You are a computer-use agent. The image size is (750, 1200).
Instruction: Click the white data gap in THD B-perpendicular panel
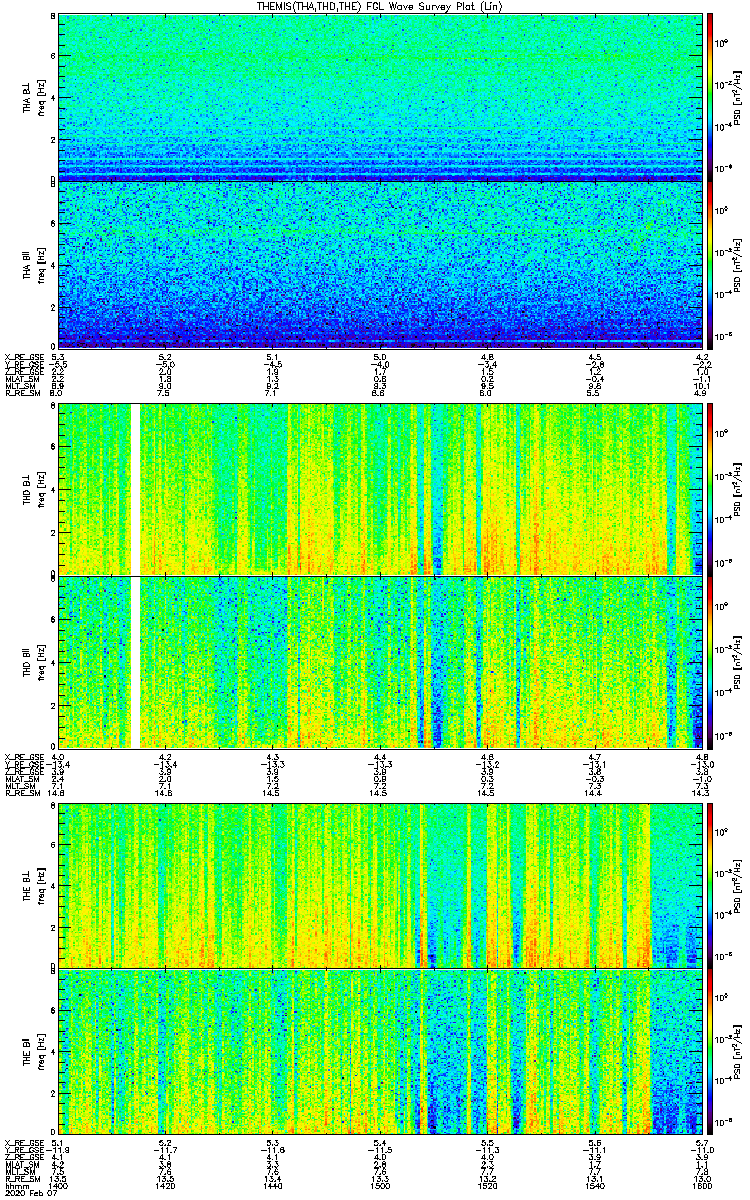[x=135, y=488]
